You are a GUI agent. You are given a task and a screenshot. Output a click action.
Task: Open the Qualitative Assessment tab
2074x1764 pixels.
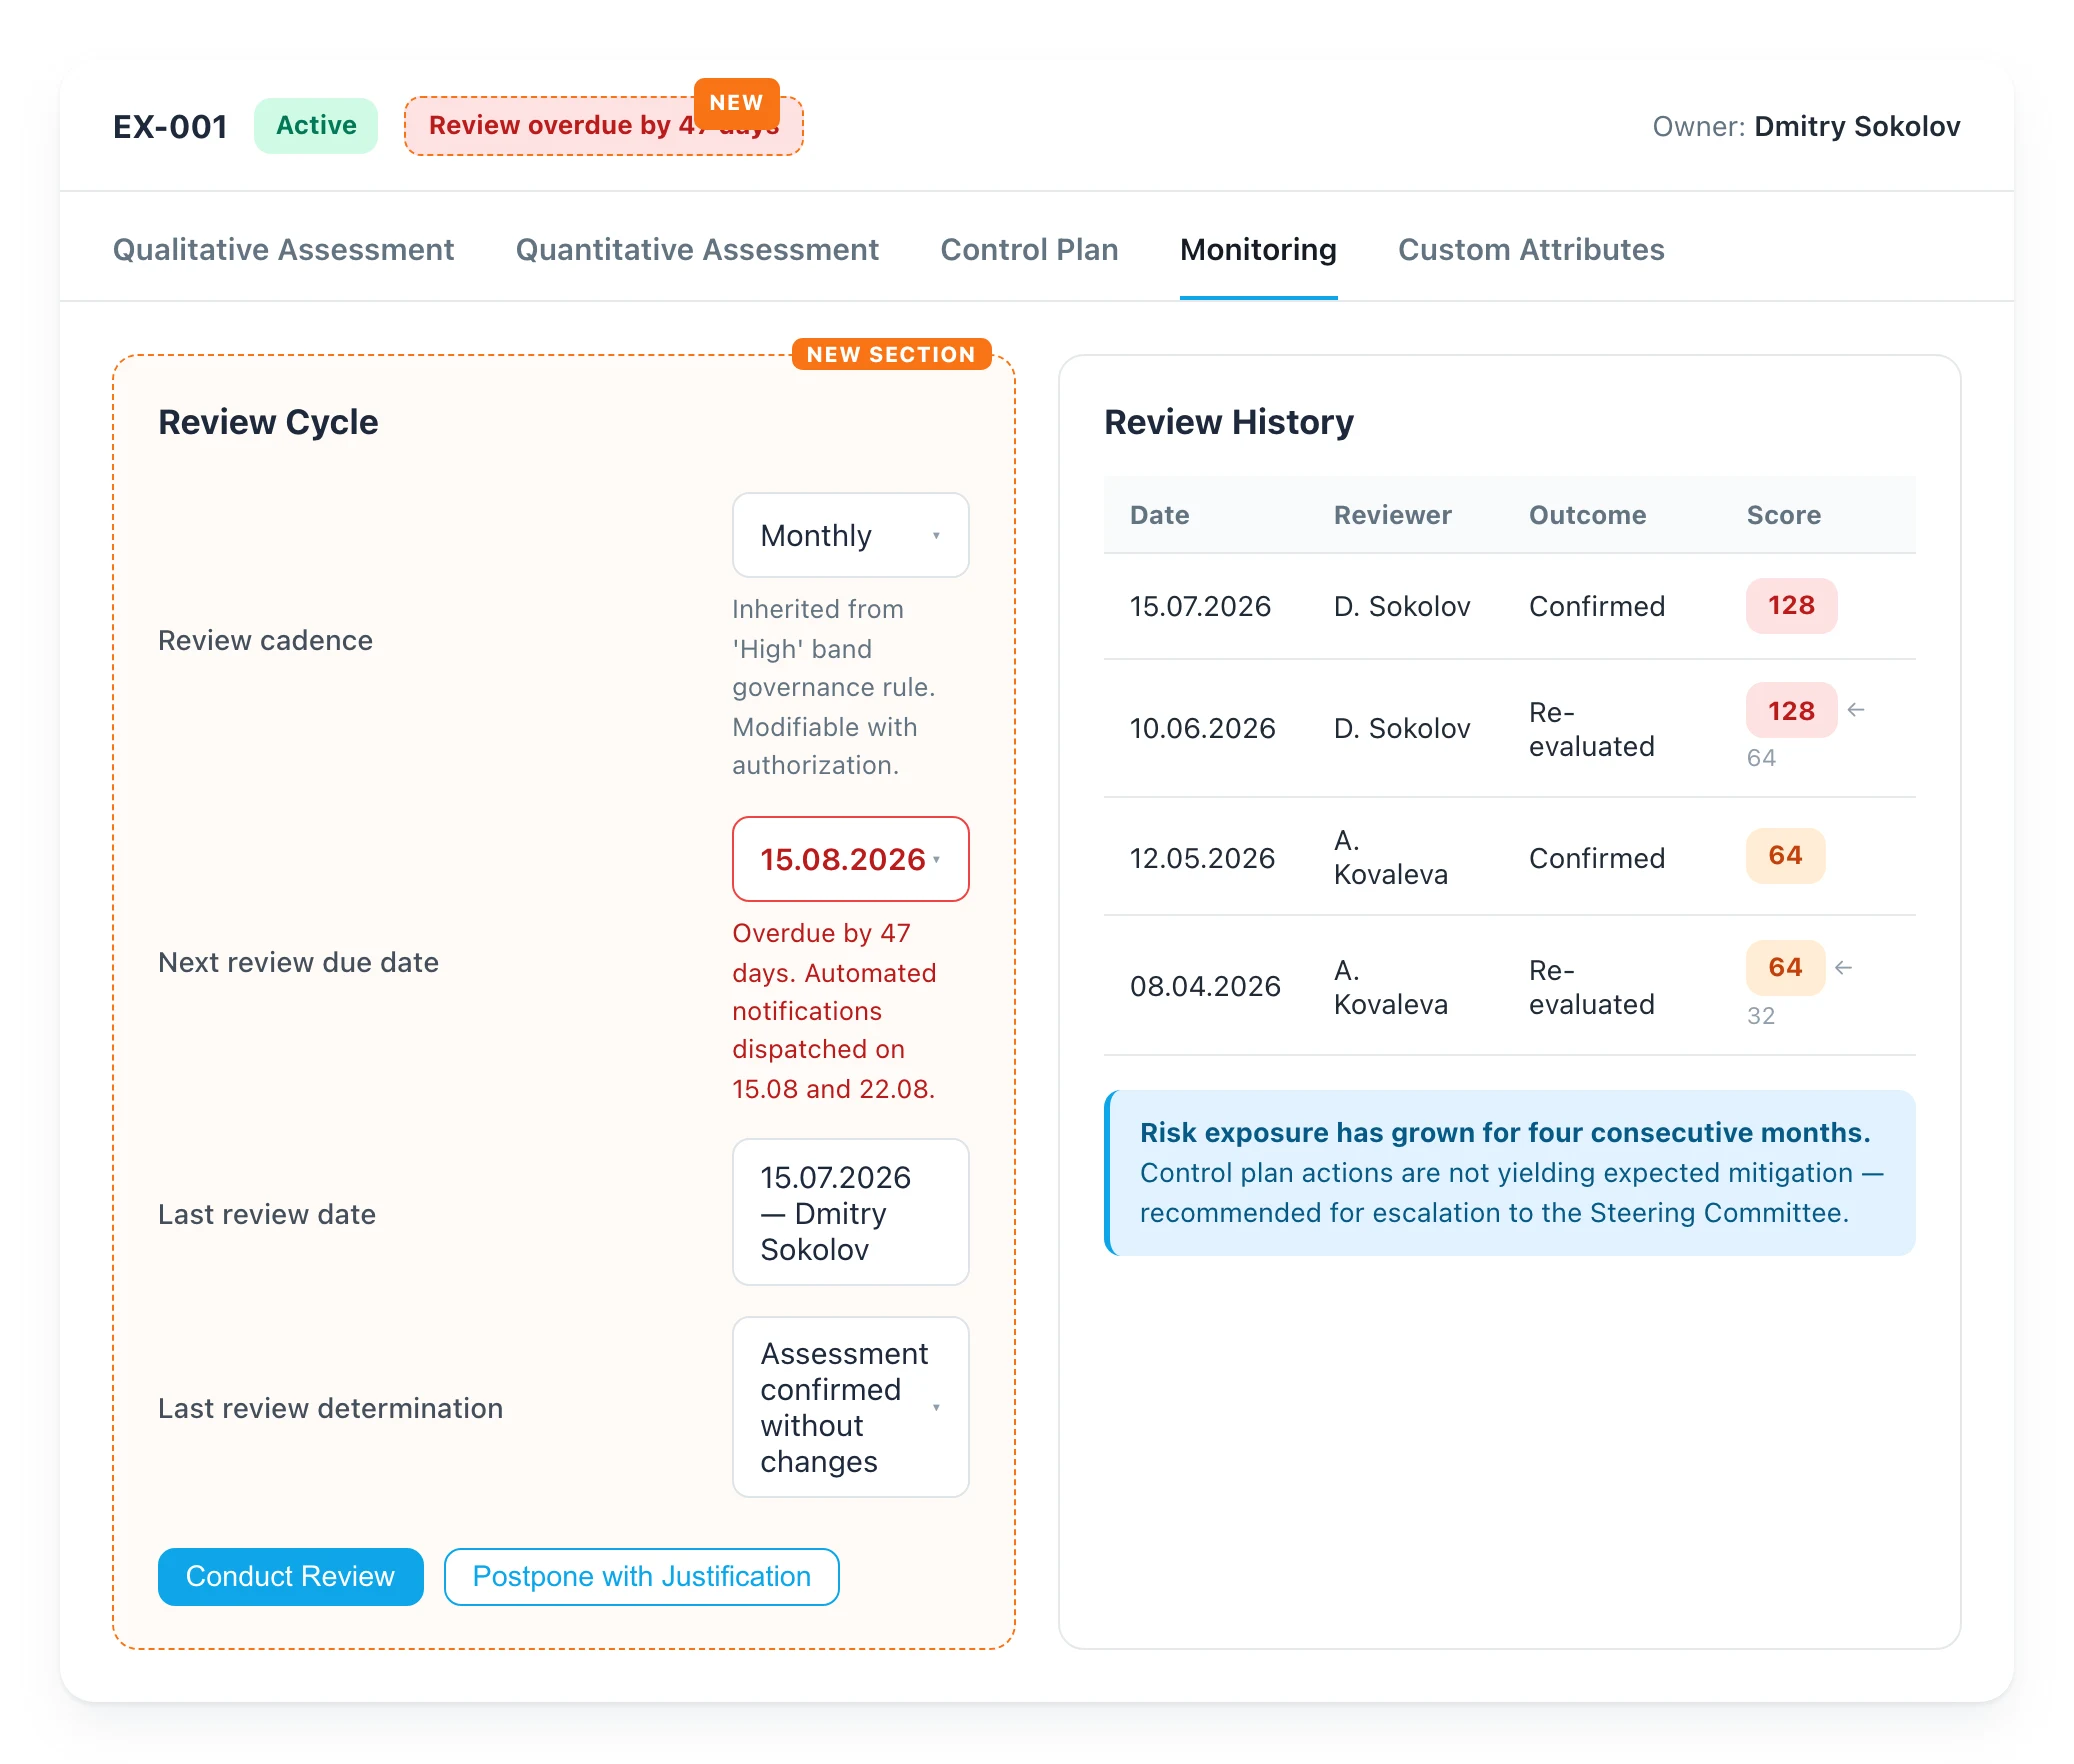click(283, 249)
